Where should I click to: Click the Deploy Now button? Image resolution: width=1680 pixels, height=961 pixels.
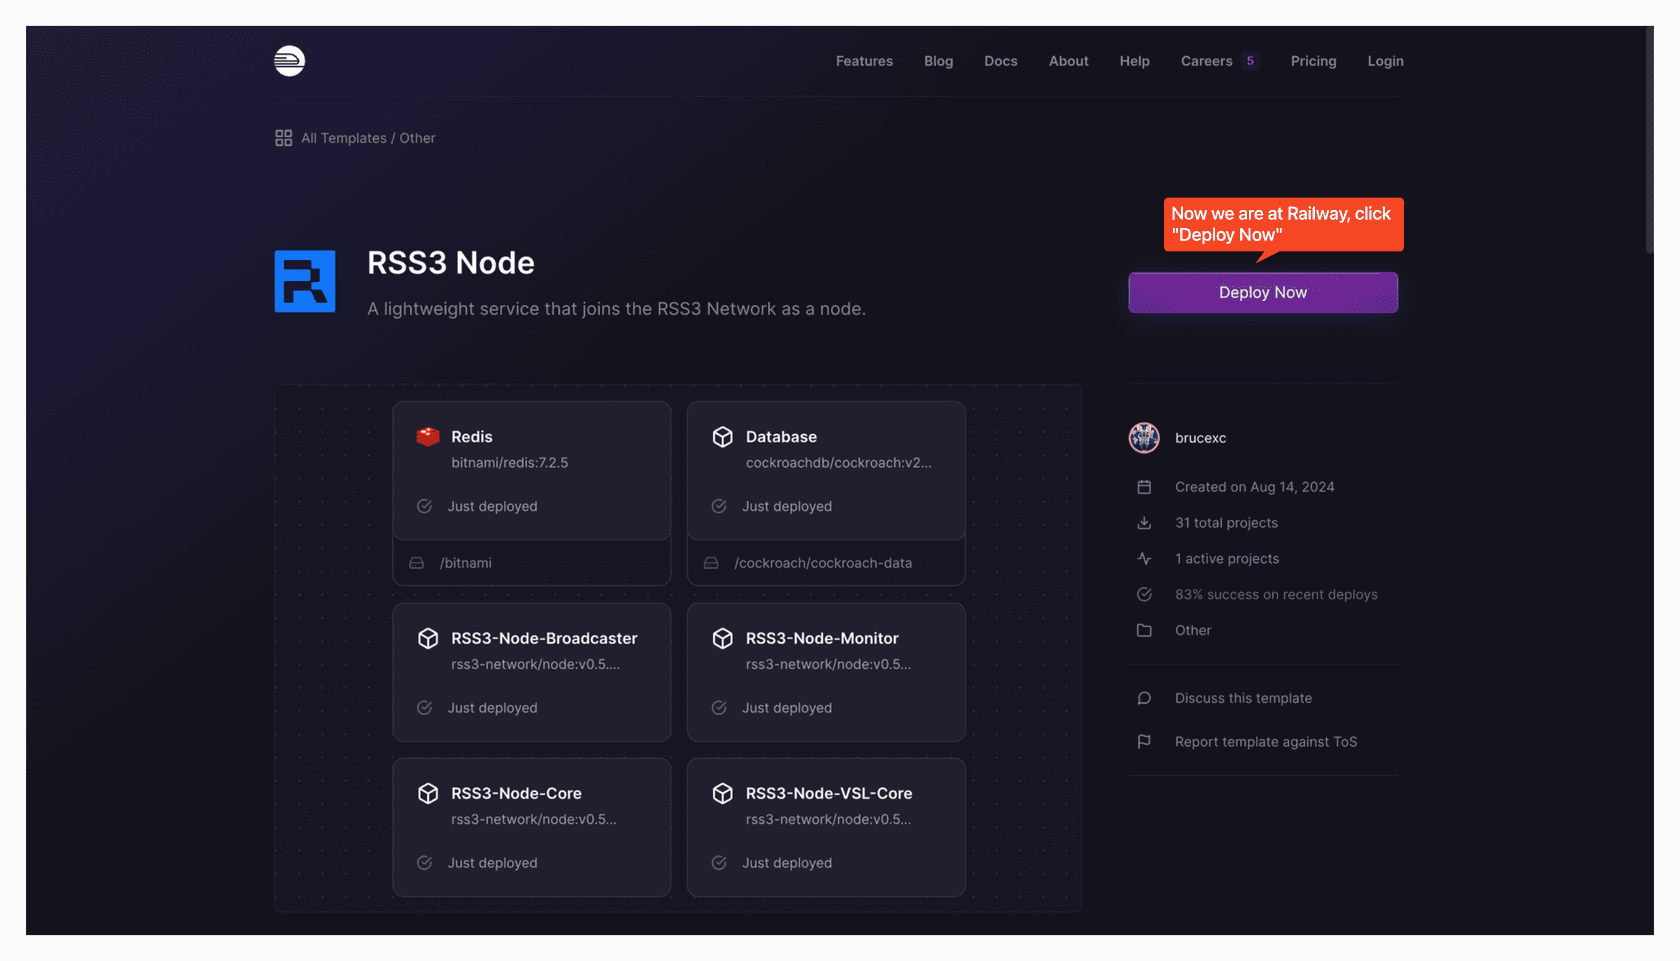tap(1263, 293)
